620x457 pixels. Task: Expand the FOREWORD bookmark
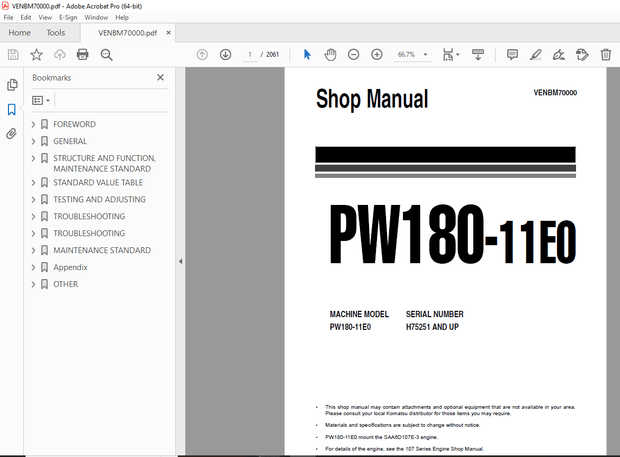pos(34,125)
